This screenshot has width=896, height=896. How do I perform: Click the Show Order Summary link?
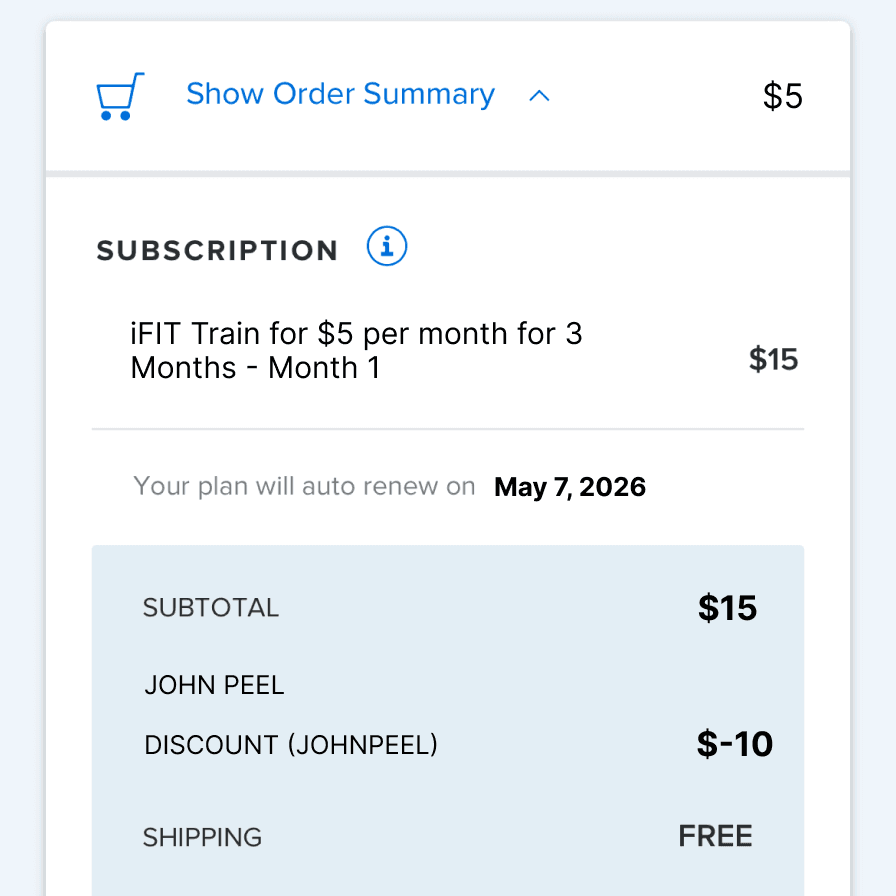coord(340,94)
